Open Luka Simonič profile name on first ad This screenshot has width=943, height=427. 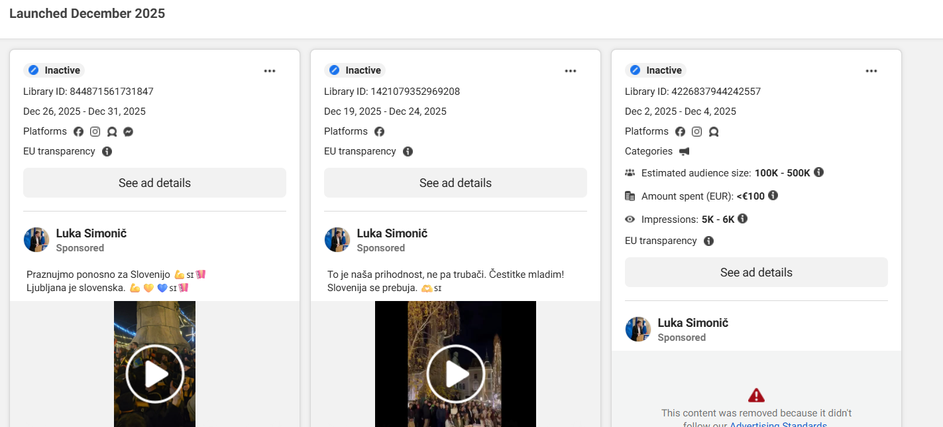91,233
